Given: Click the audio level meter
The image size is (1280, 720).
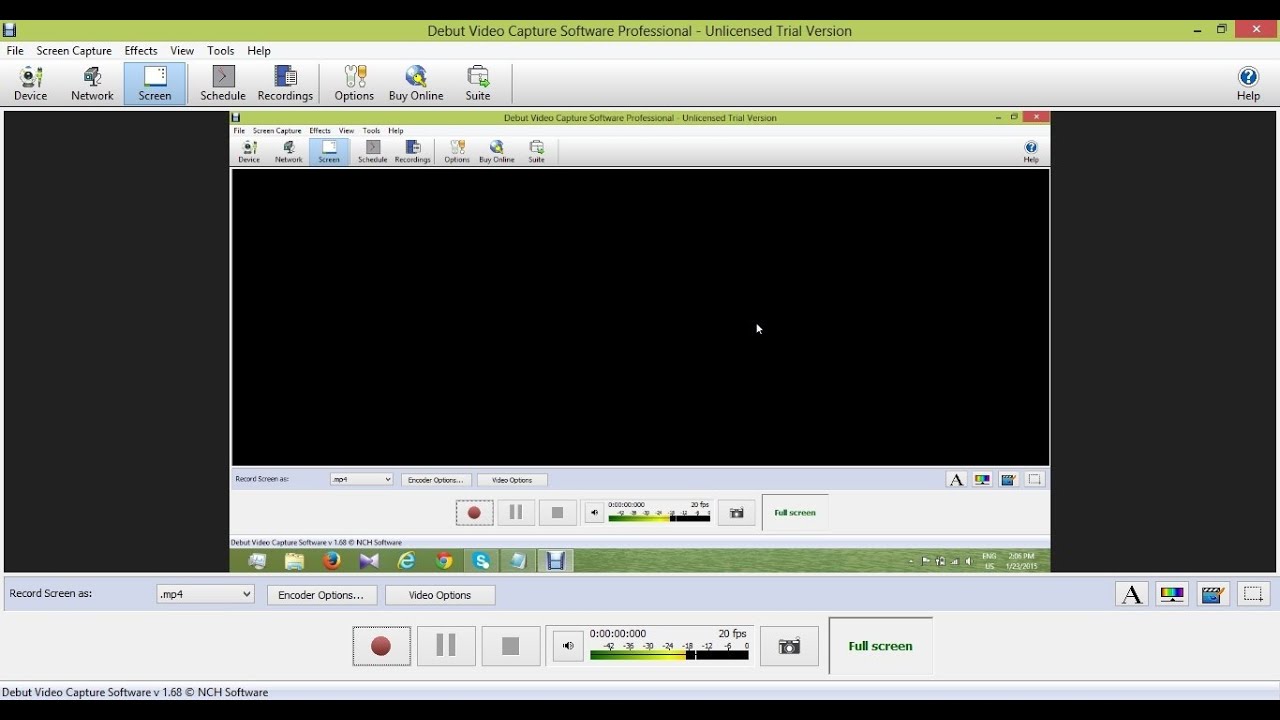Looking at the screenshot, I should click(669, 652).
